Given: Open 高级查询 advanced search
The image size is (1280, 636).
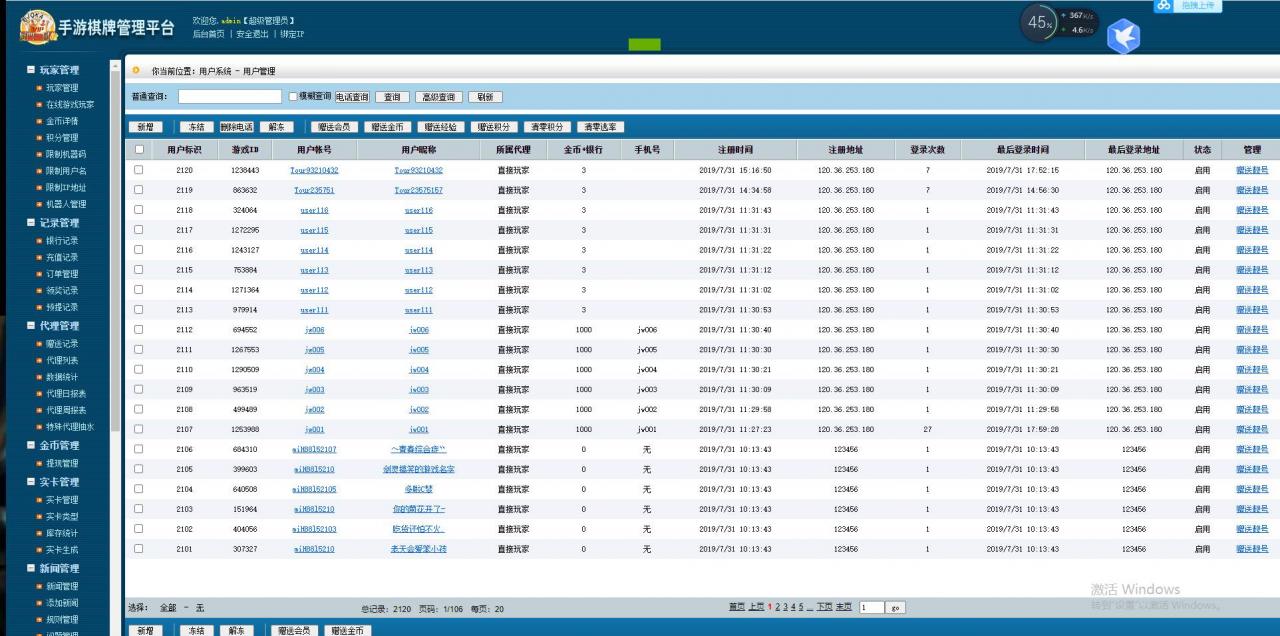Looking at the screenshot, I should tap(439, 97).
